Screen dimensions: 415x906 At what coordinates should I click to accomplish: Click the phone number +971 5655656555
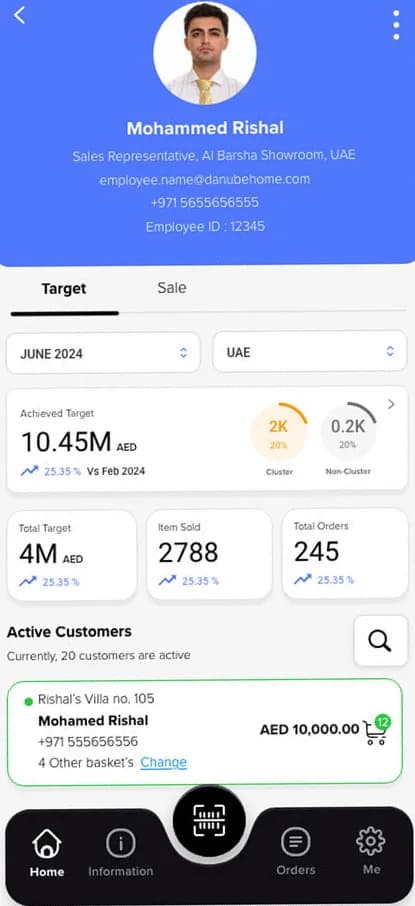point(205,203)
